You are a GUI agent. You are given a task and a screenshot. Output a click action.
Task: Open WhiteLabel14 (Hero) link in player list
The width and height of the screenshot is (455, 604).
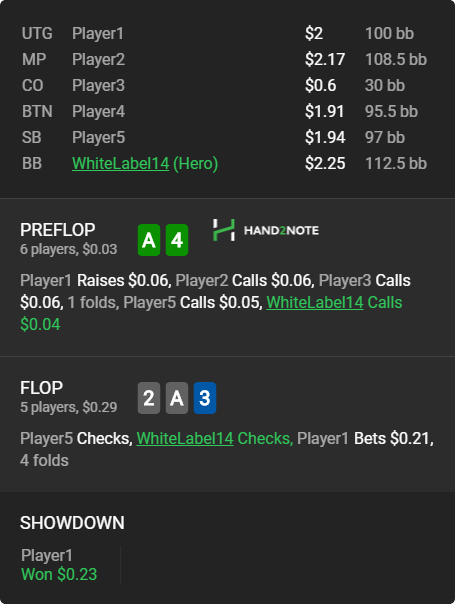145,163
